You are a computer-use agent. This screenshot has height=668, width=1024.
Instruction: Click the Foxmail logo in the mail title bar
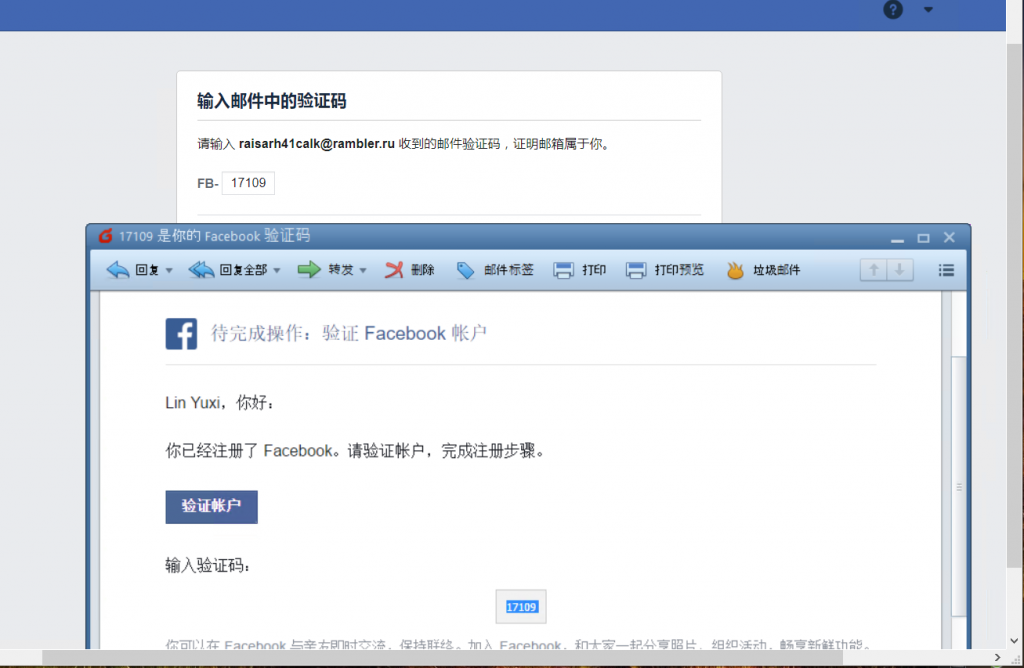pyautogui.click(x=105, y=236)
